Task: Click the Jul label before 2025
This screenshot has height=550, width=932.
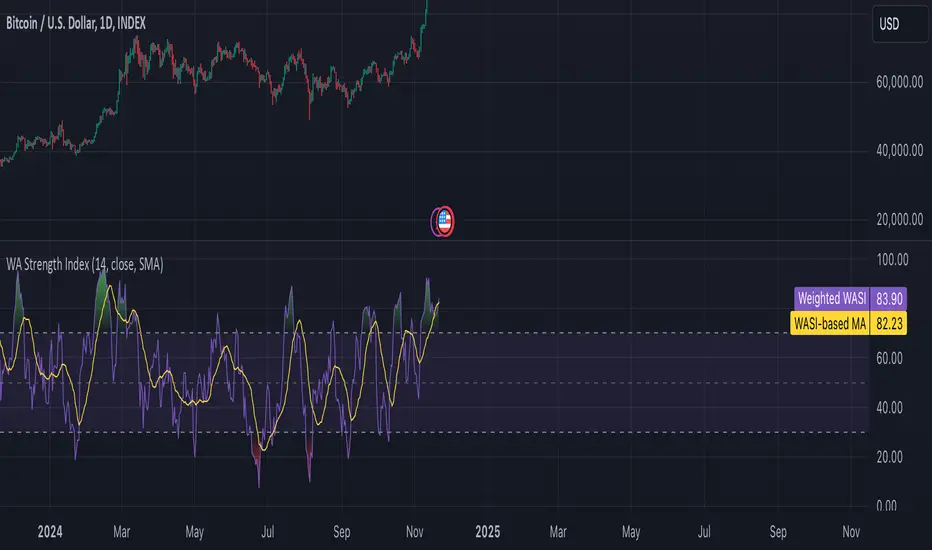Action: pos(267,532)
